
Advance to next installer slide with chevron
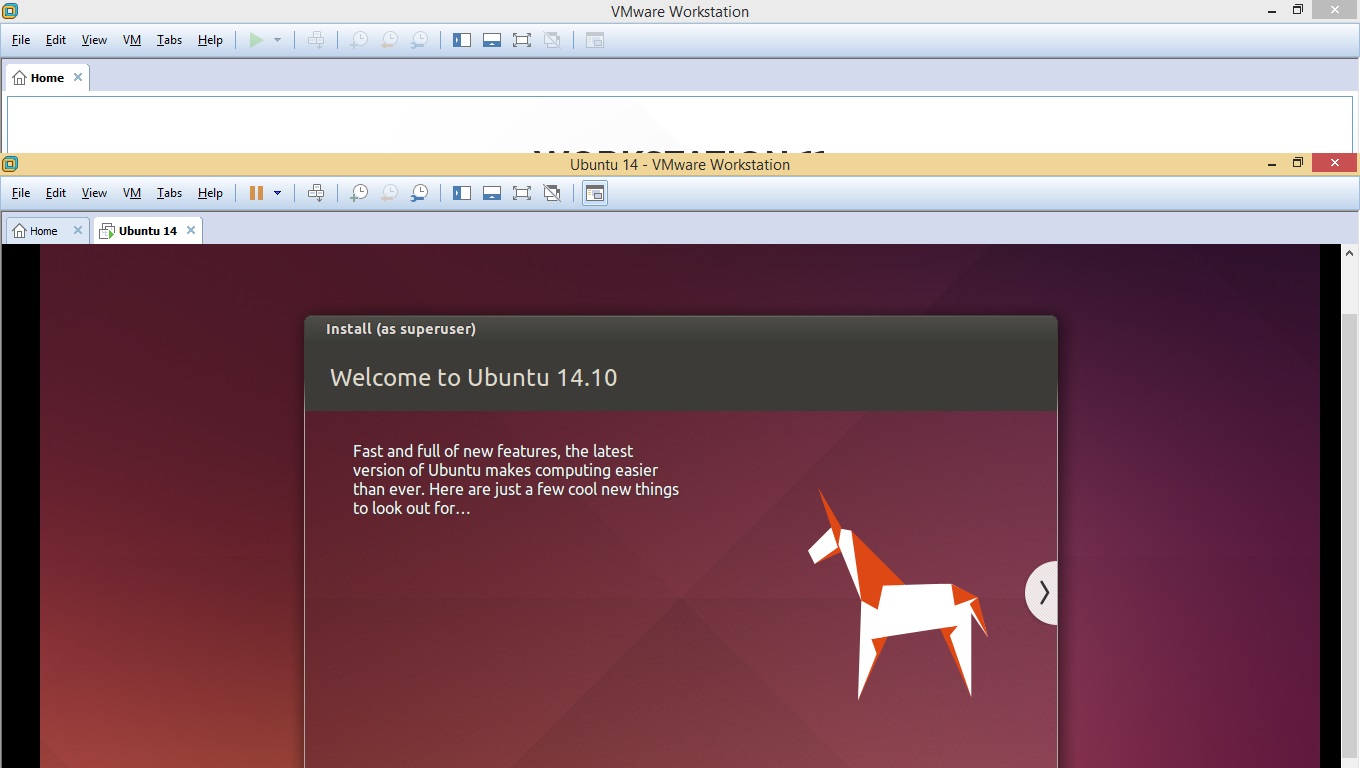[1042, 592]
